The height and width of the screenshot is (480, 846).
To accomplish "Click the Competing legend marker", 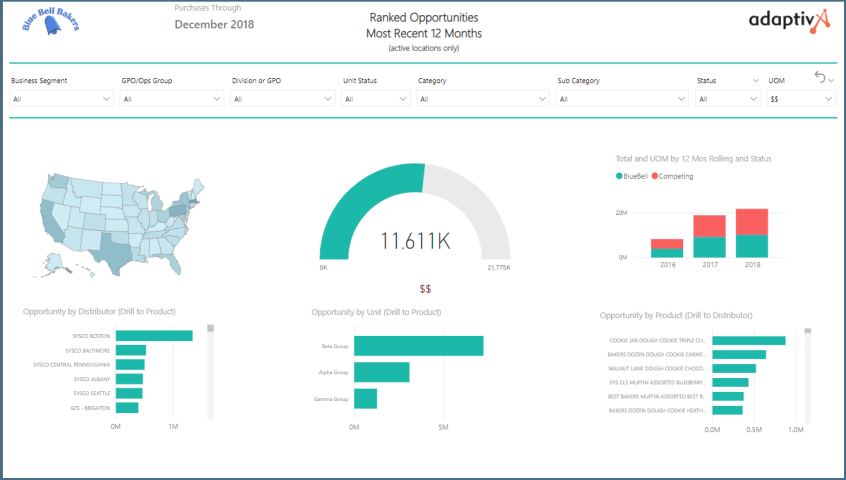I will click(656, 176).
